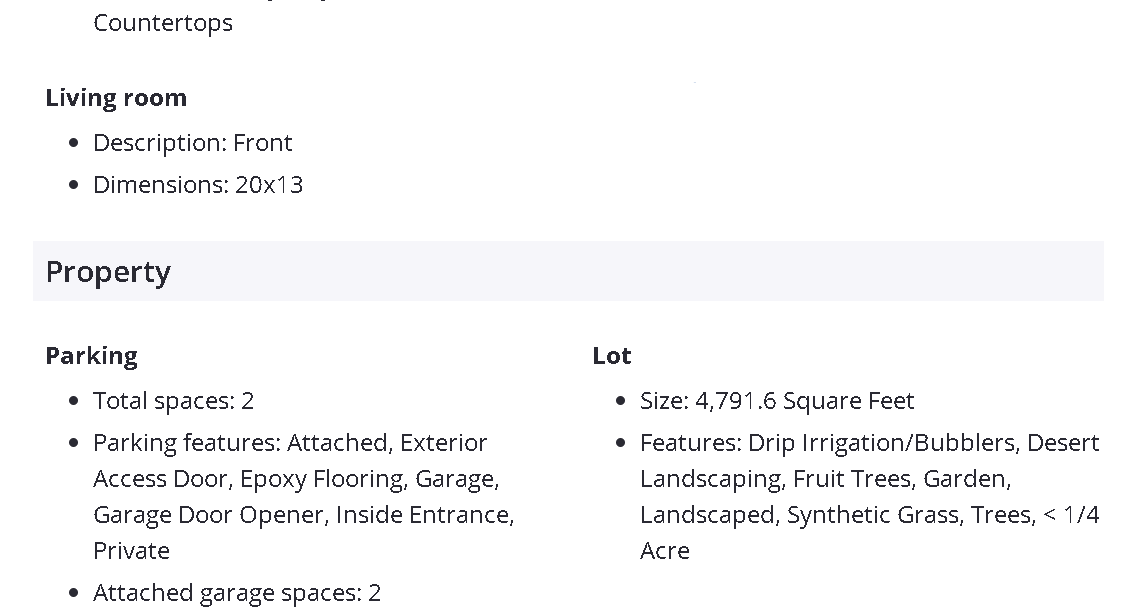Select the Living room heading
This screenshot has height=613, width=1138.
(116, 98)
